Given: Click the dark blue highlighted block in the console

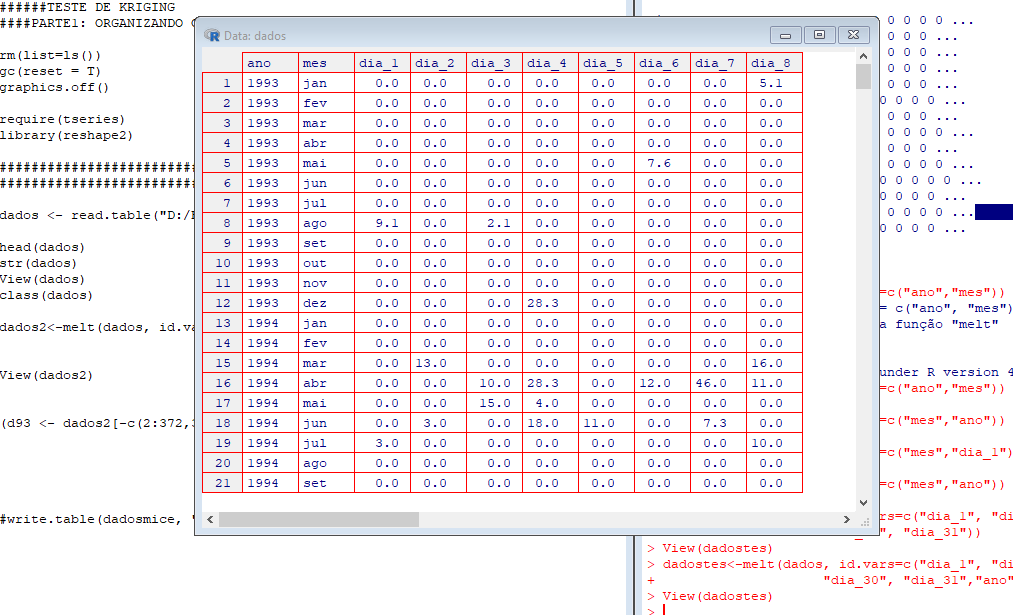Looking at the screenshot, I should [994, 212].
